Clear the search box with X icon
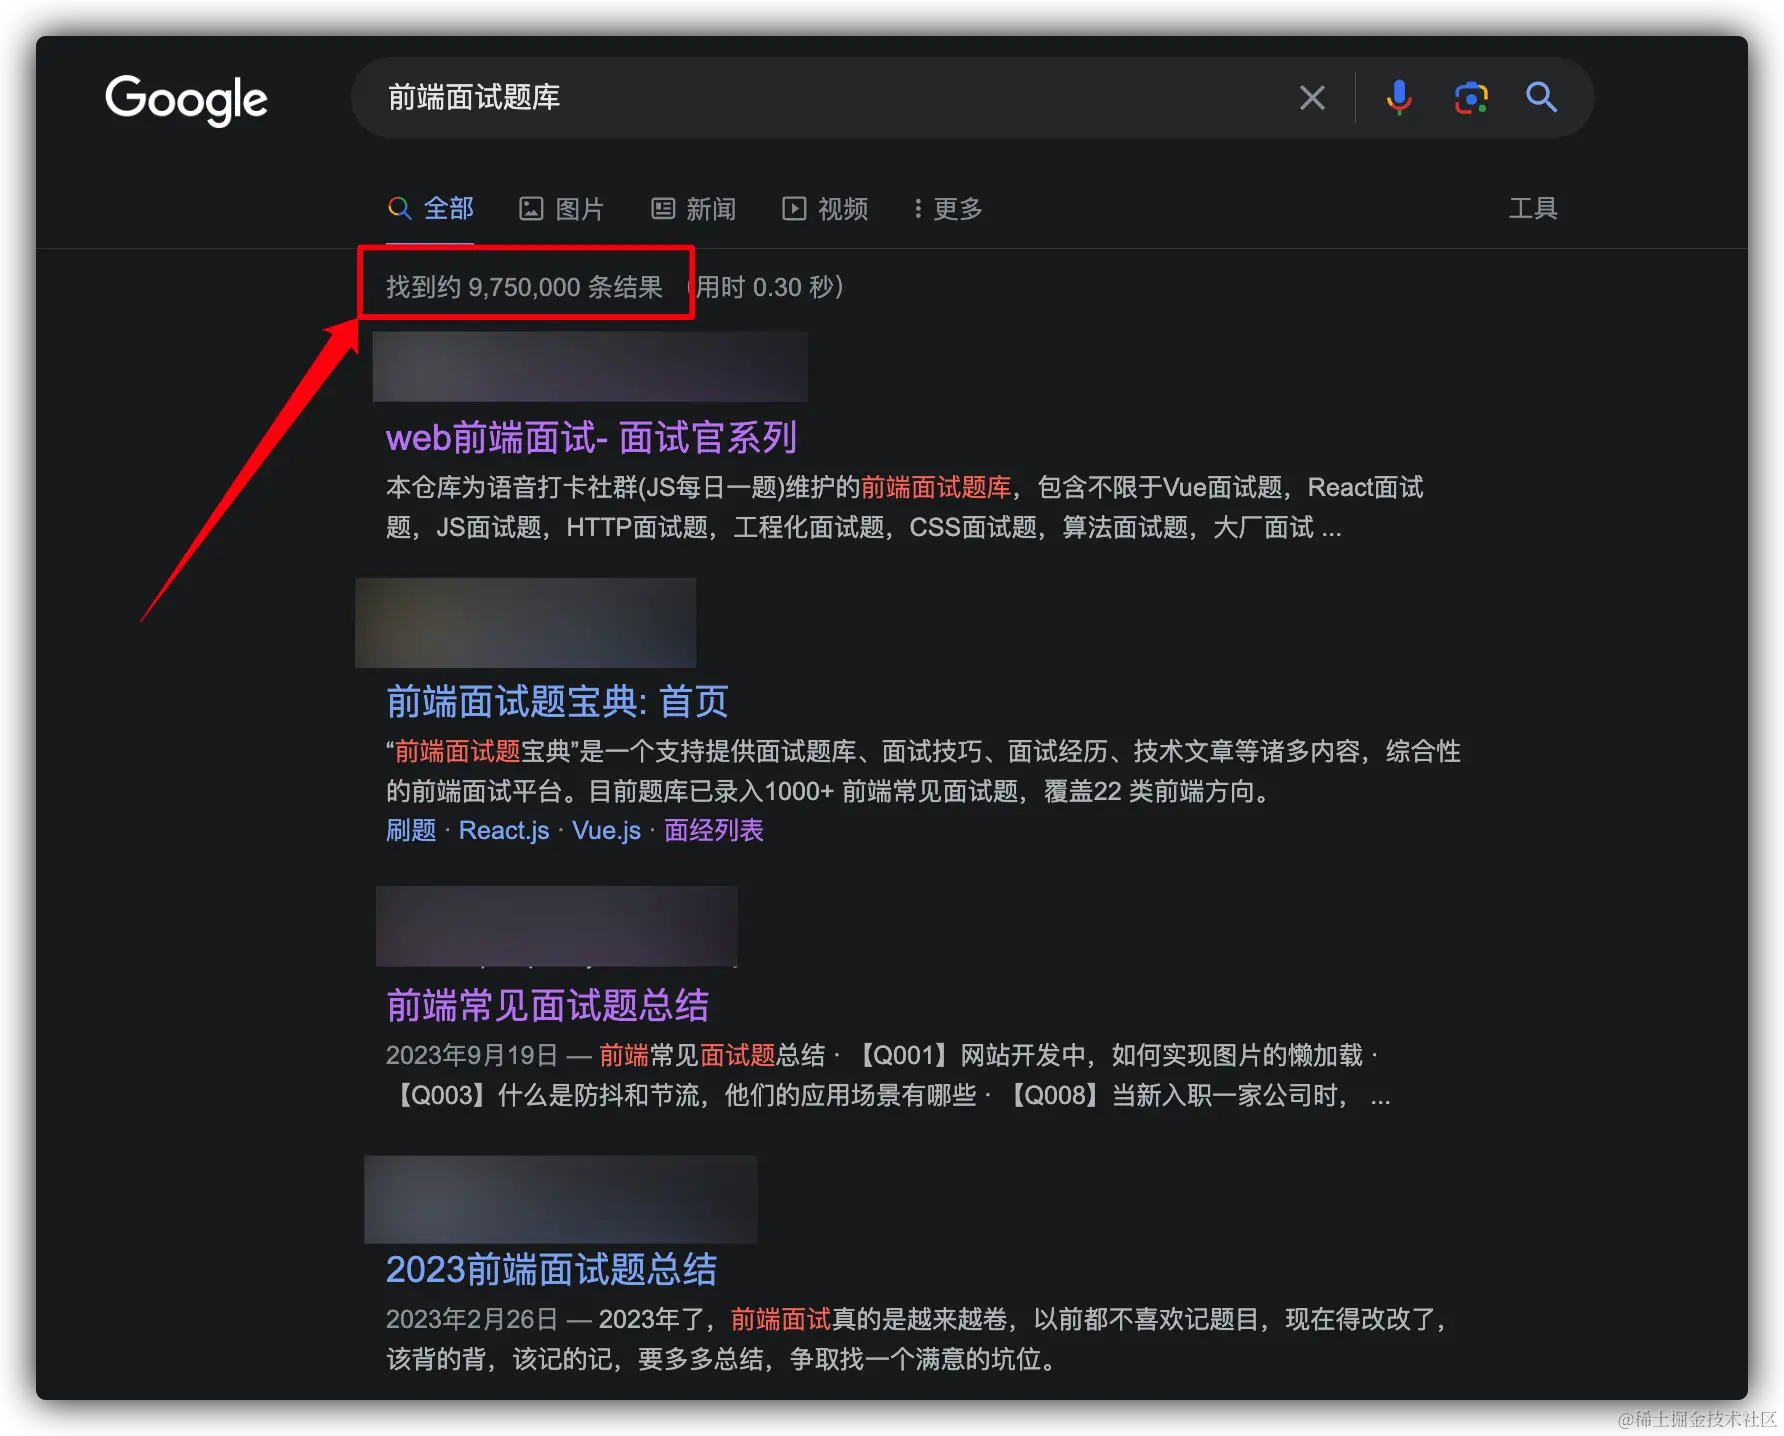The image size is (1784, 1436). [x=1312, y=98]
